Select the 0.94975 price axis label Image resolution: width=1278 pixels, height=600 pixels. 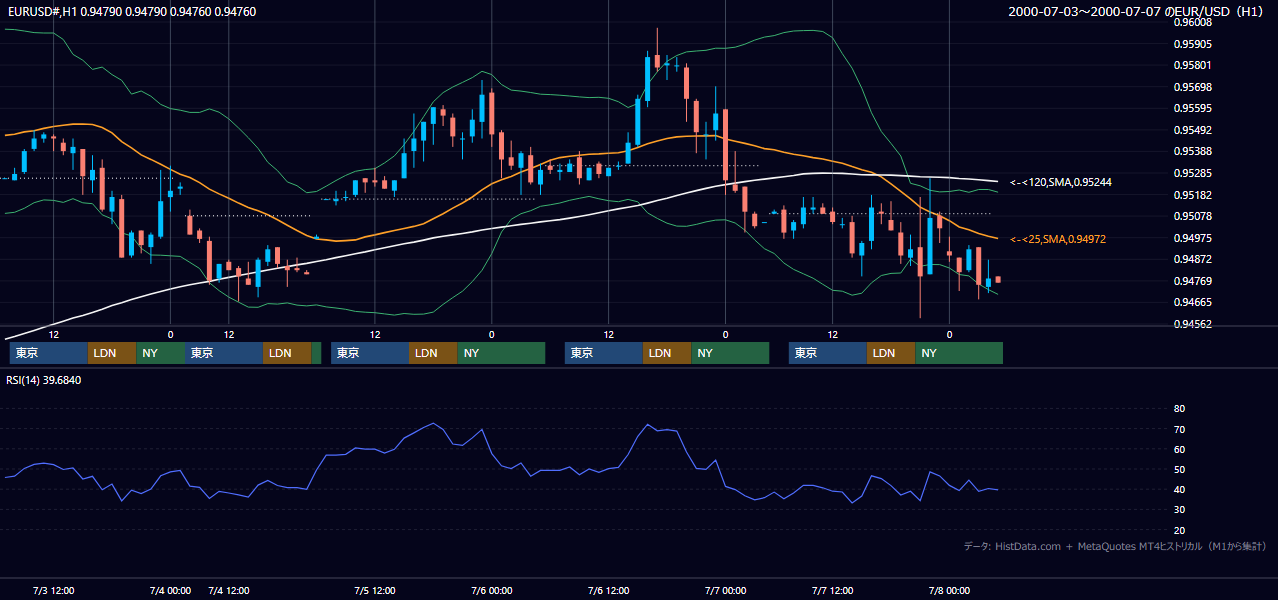tap(1194, 238)
